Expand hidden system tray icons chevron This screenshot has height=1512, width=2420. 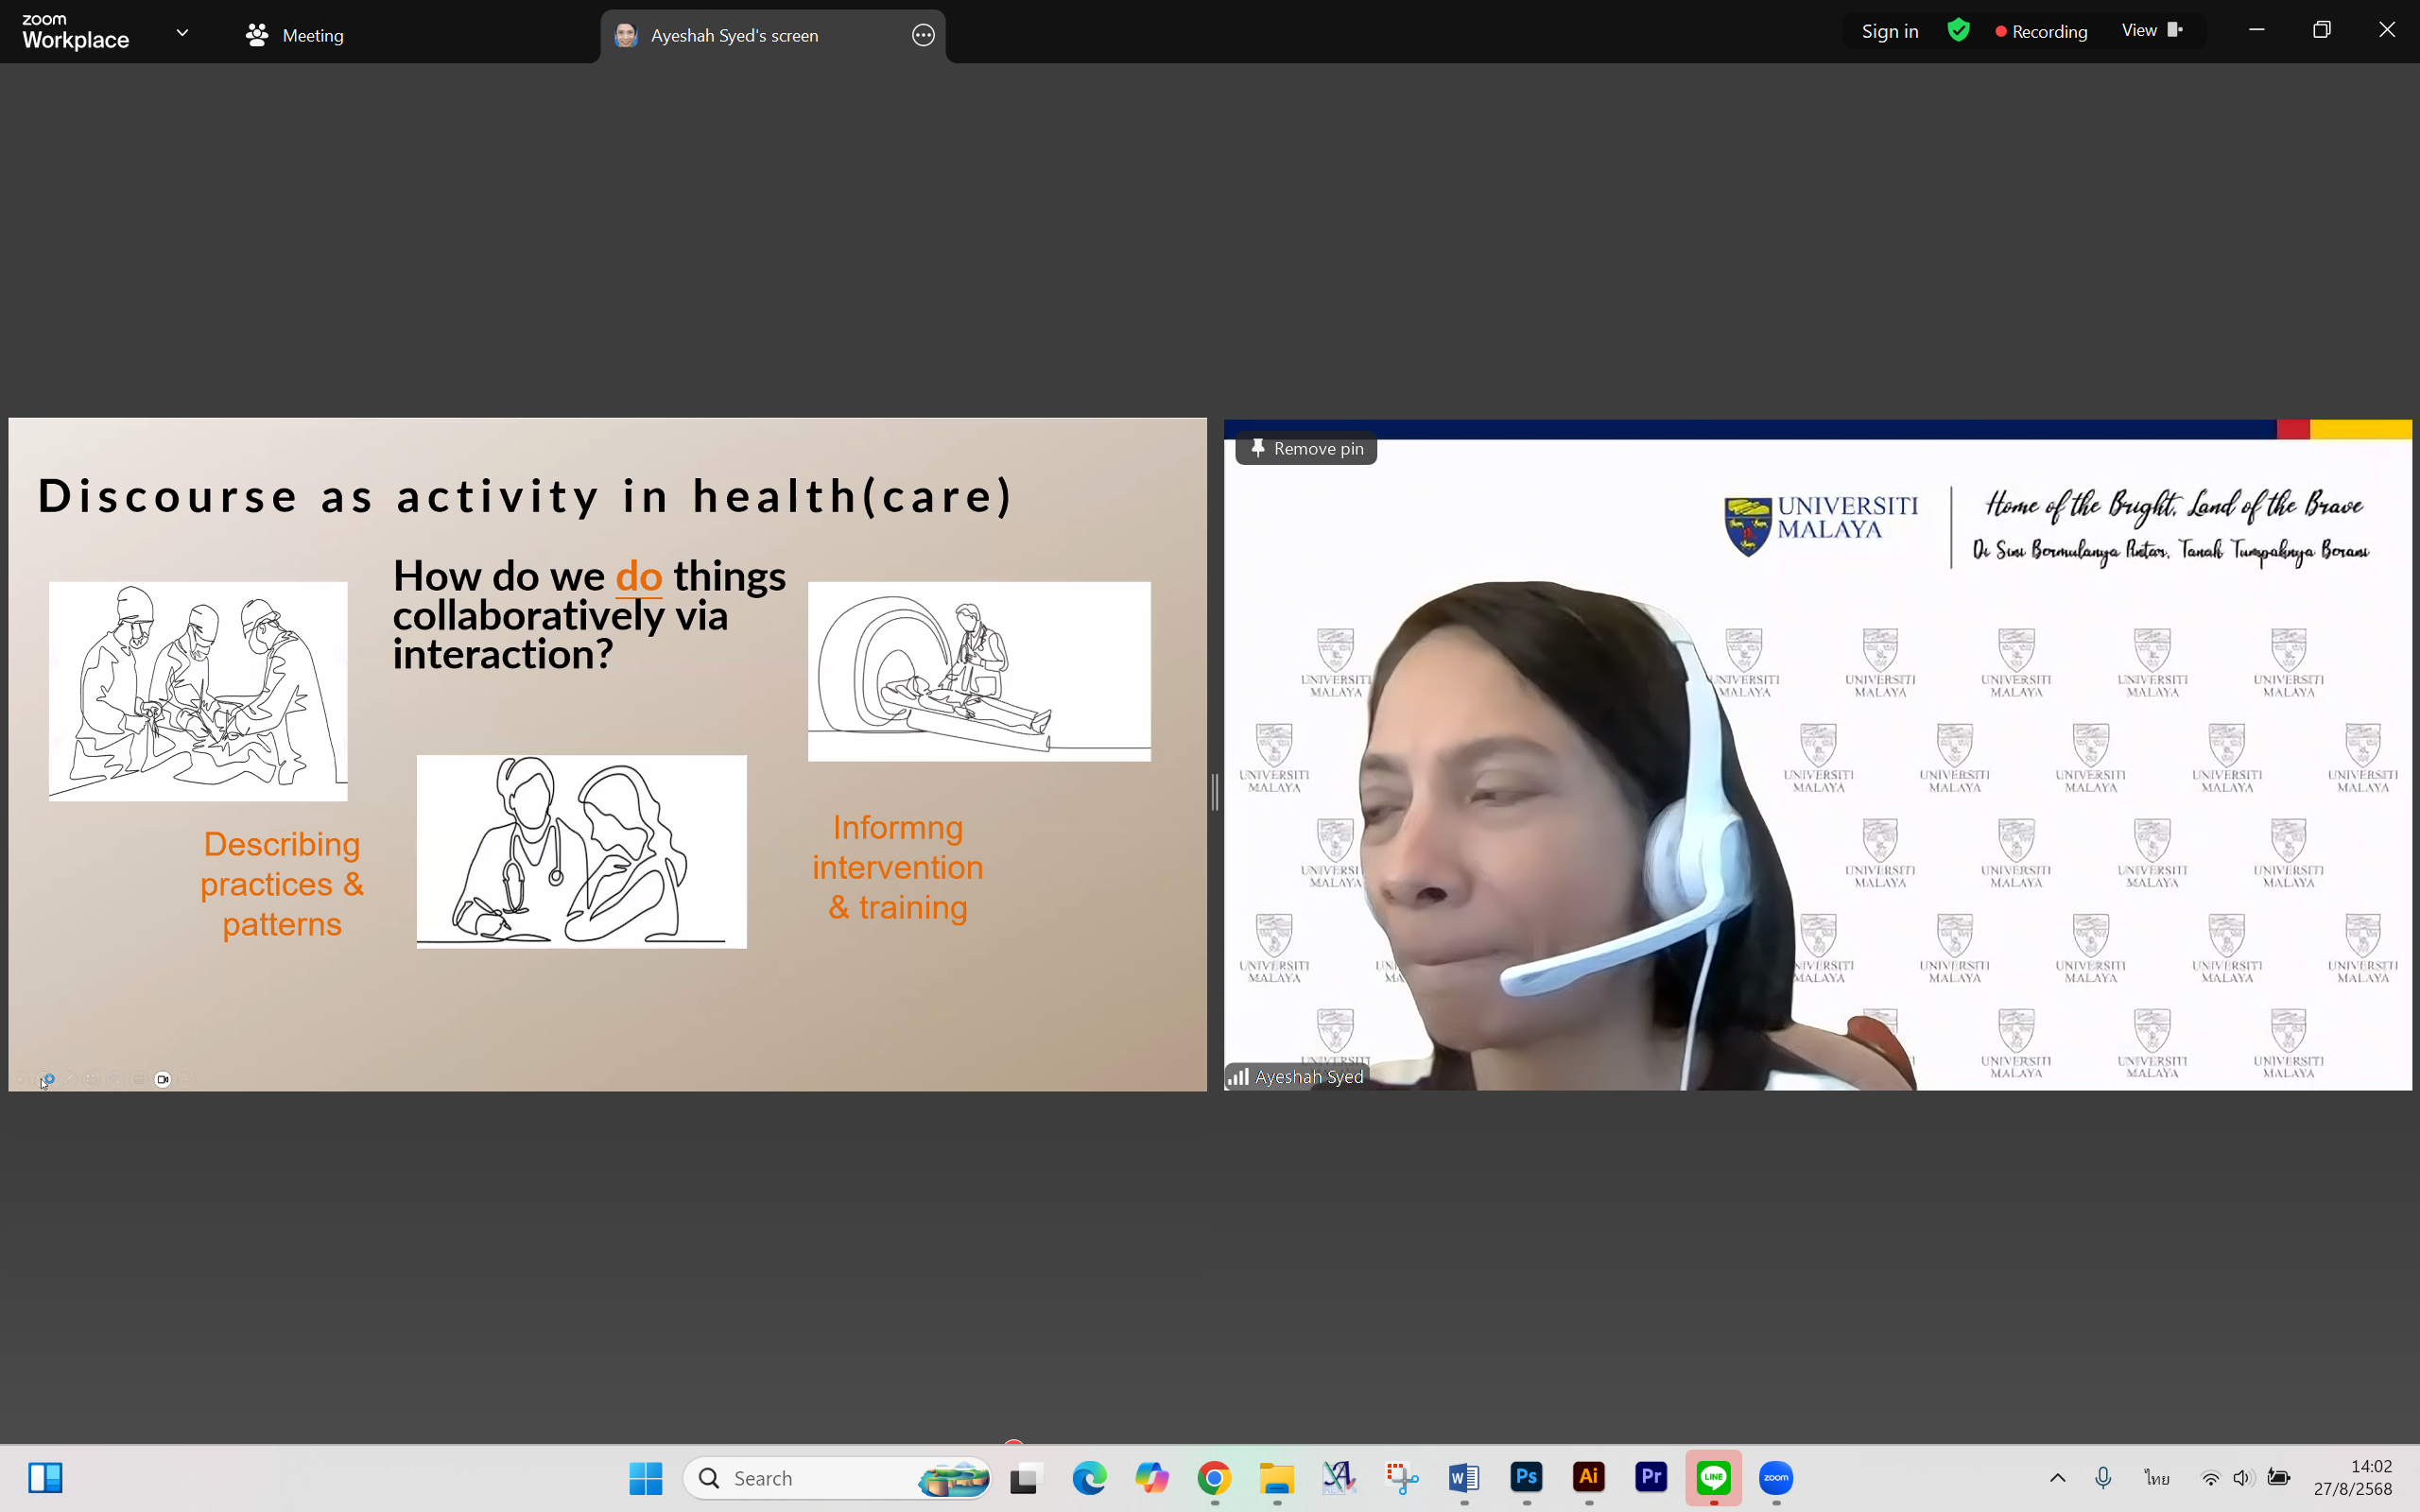2057,1478
